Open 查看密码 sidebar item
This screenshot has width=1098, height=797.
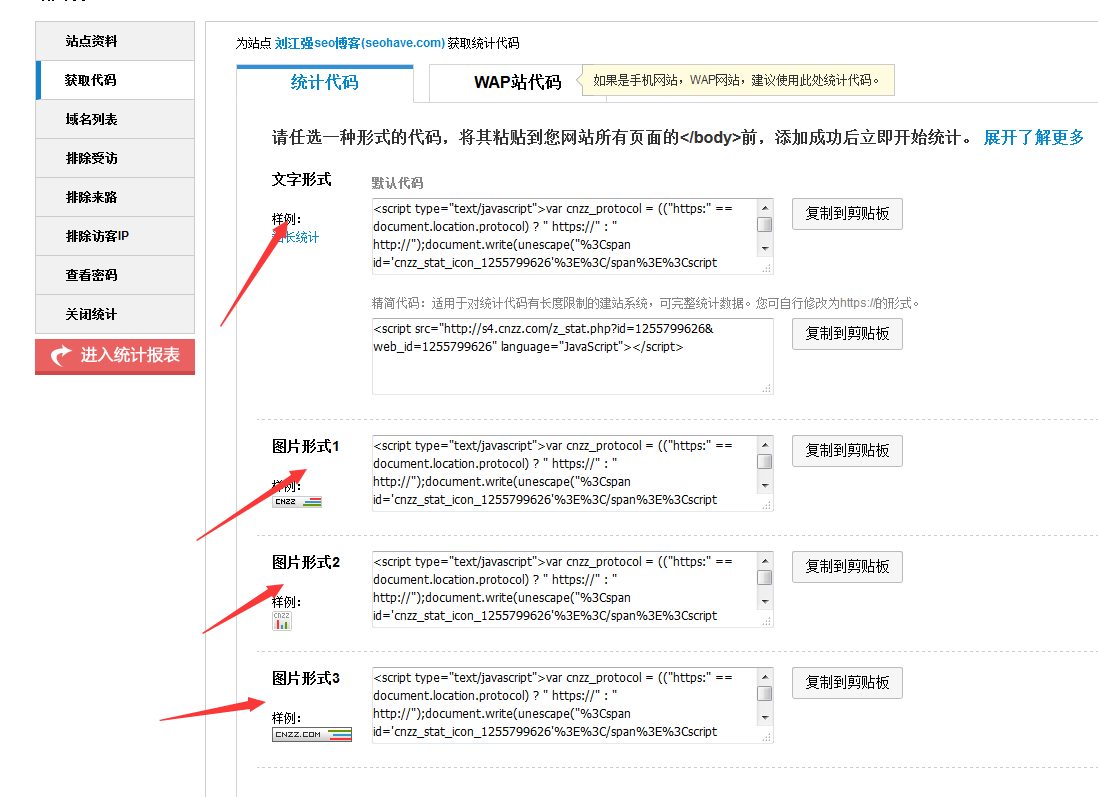115,275
